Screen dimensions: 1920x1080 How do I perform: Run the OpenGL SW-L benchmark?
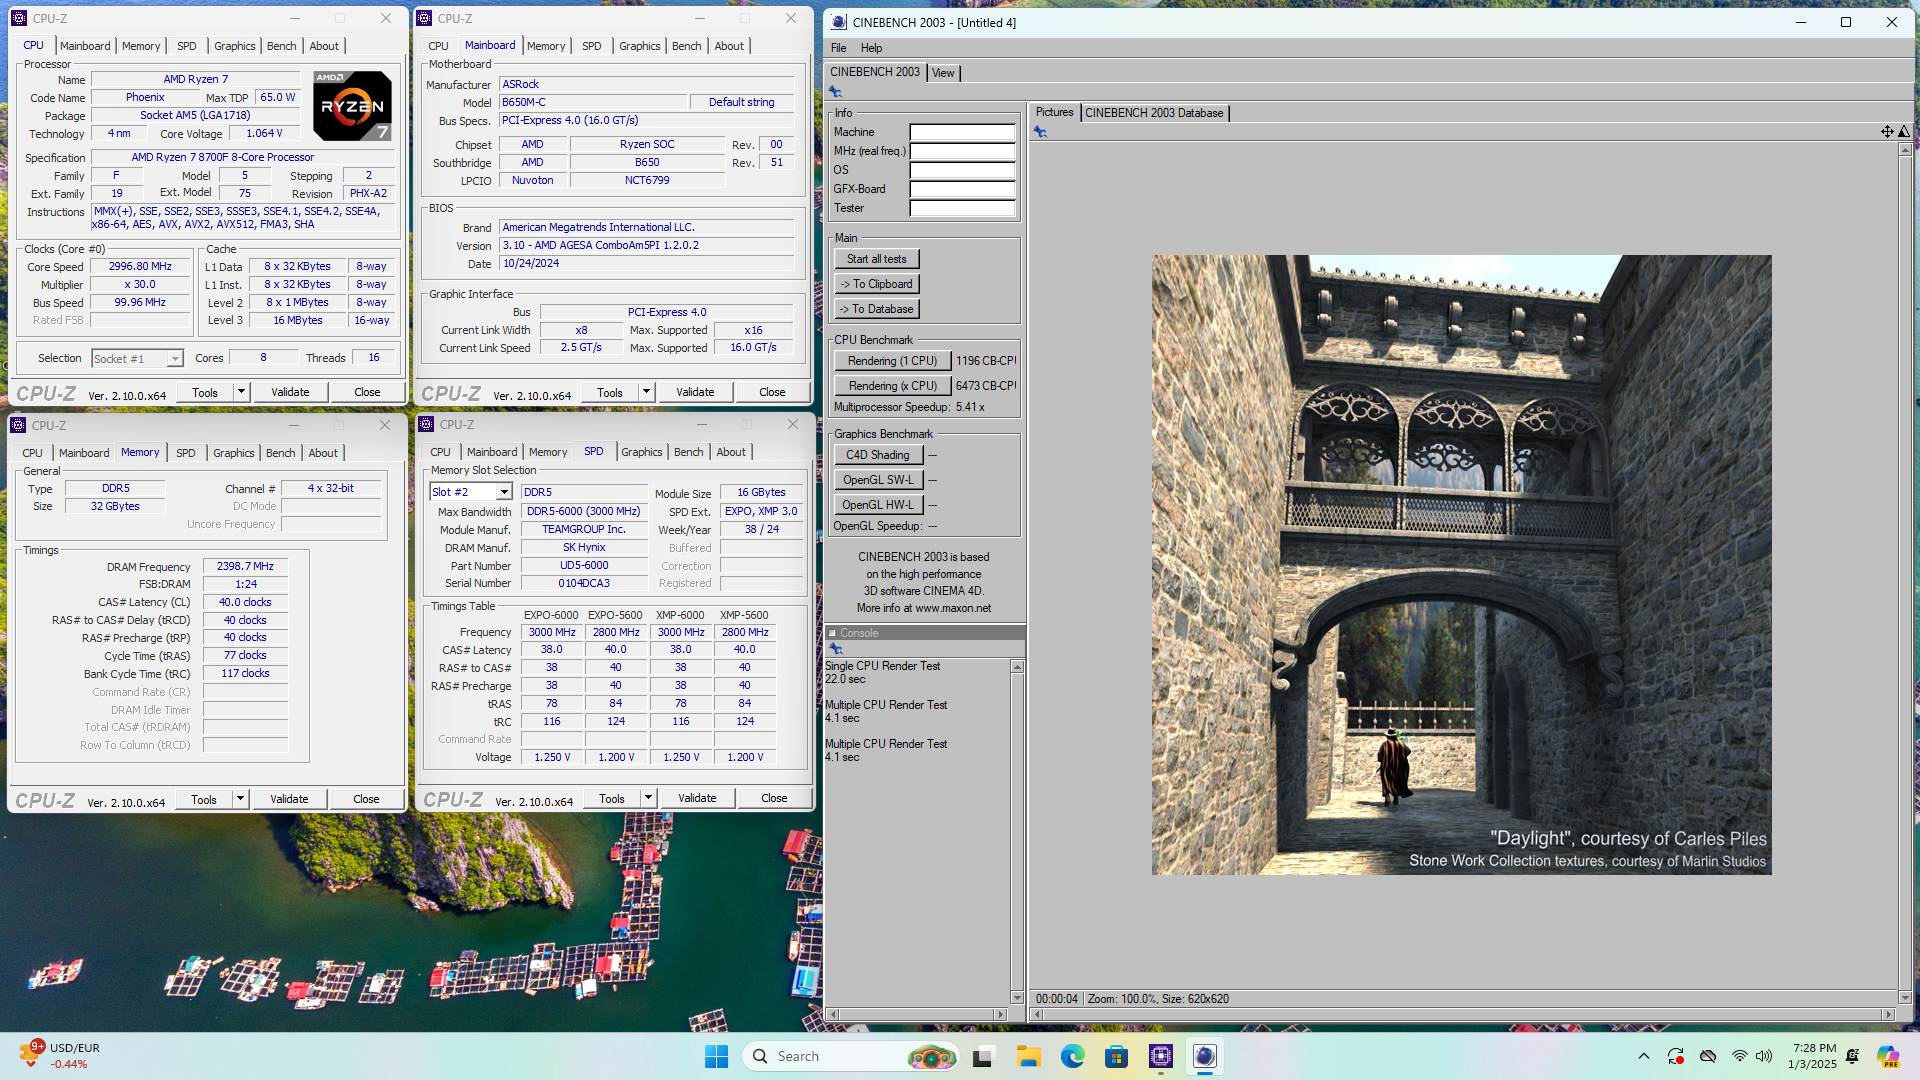point(878,480)
